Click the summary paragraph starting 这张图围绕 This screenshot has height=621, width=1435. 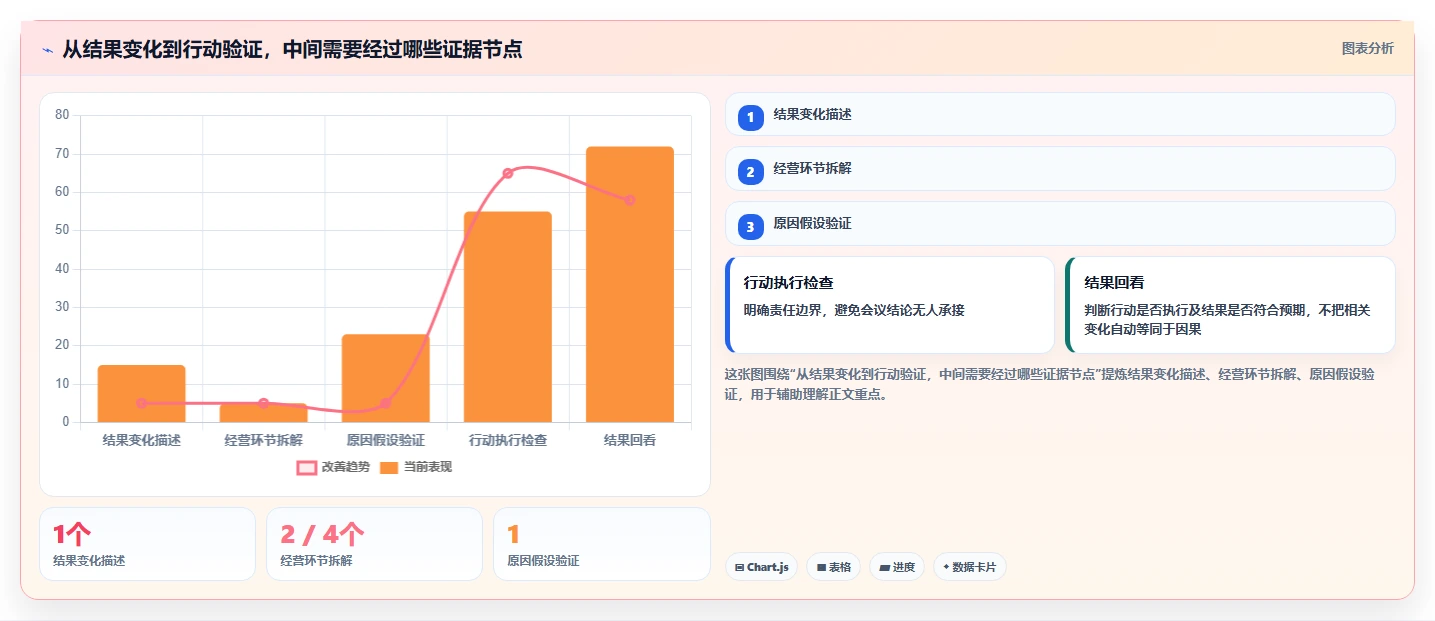pyautogui.click(x=1050, y=384)
